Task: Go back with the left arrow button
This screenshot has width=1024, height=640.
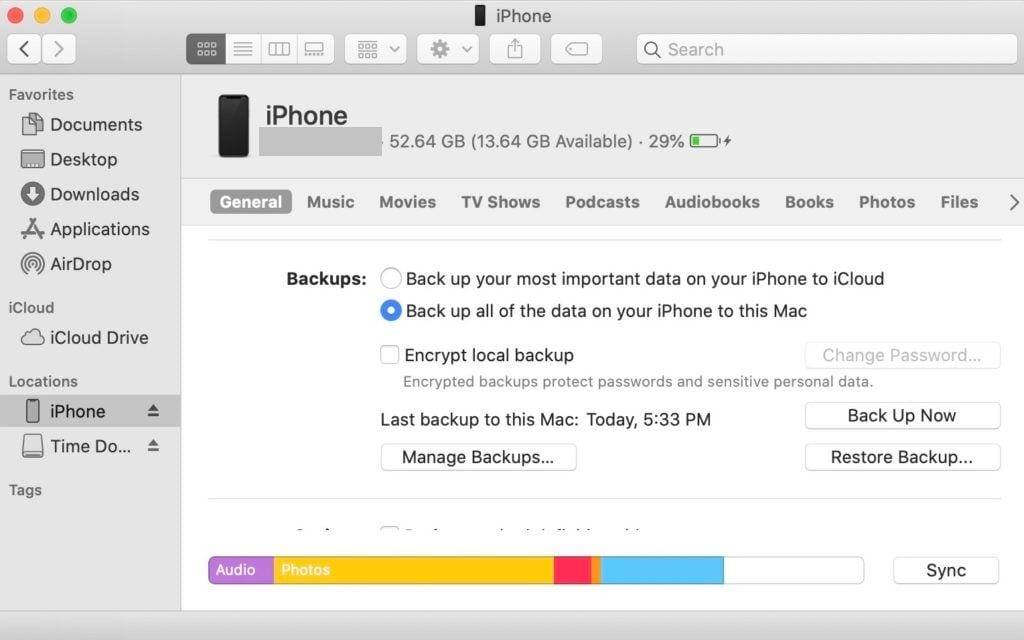Action: (x=25, y=49)
